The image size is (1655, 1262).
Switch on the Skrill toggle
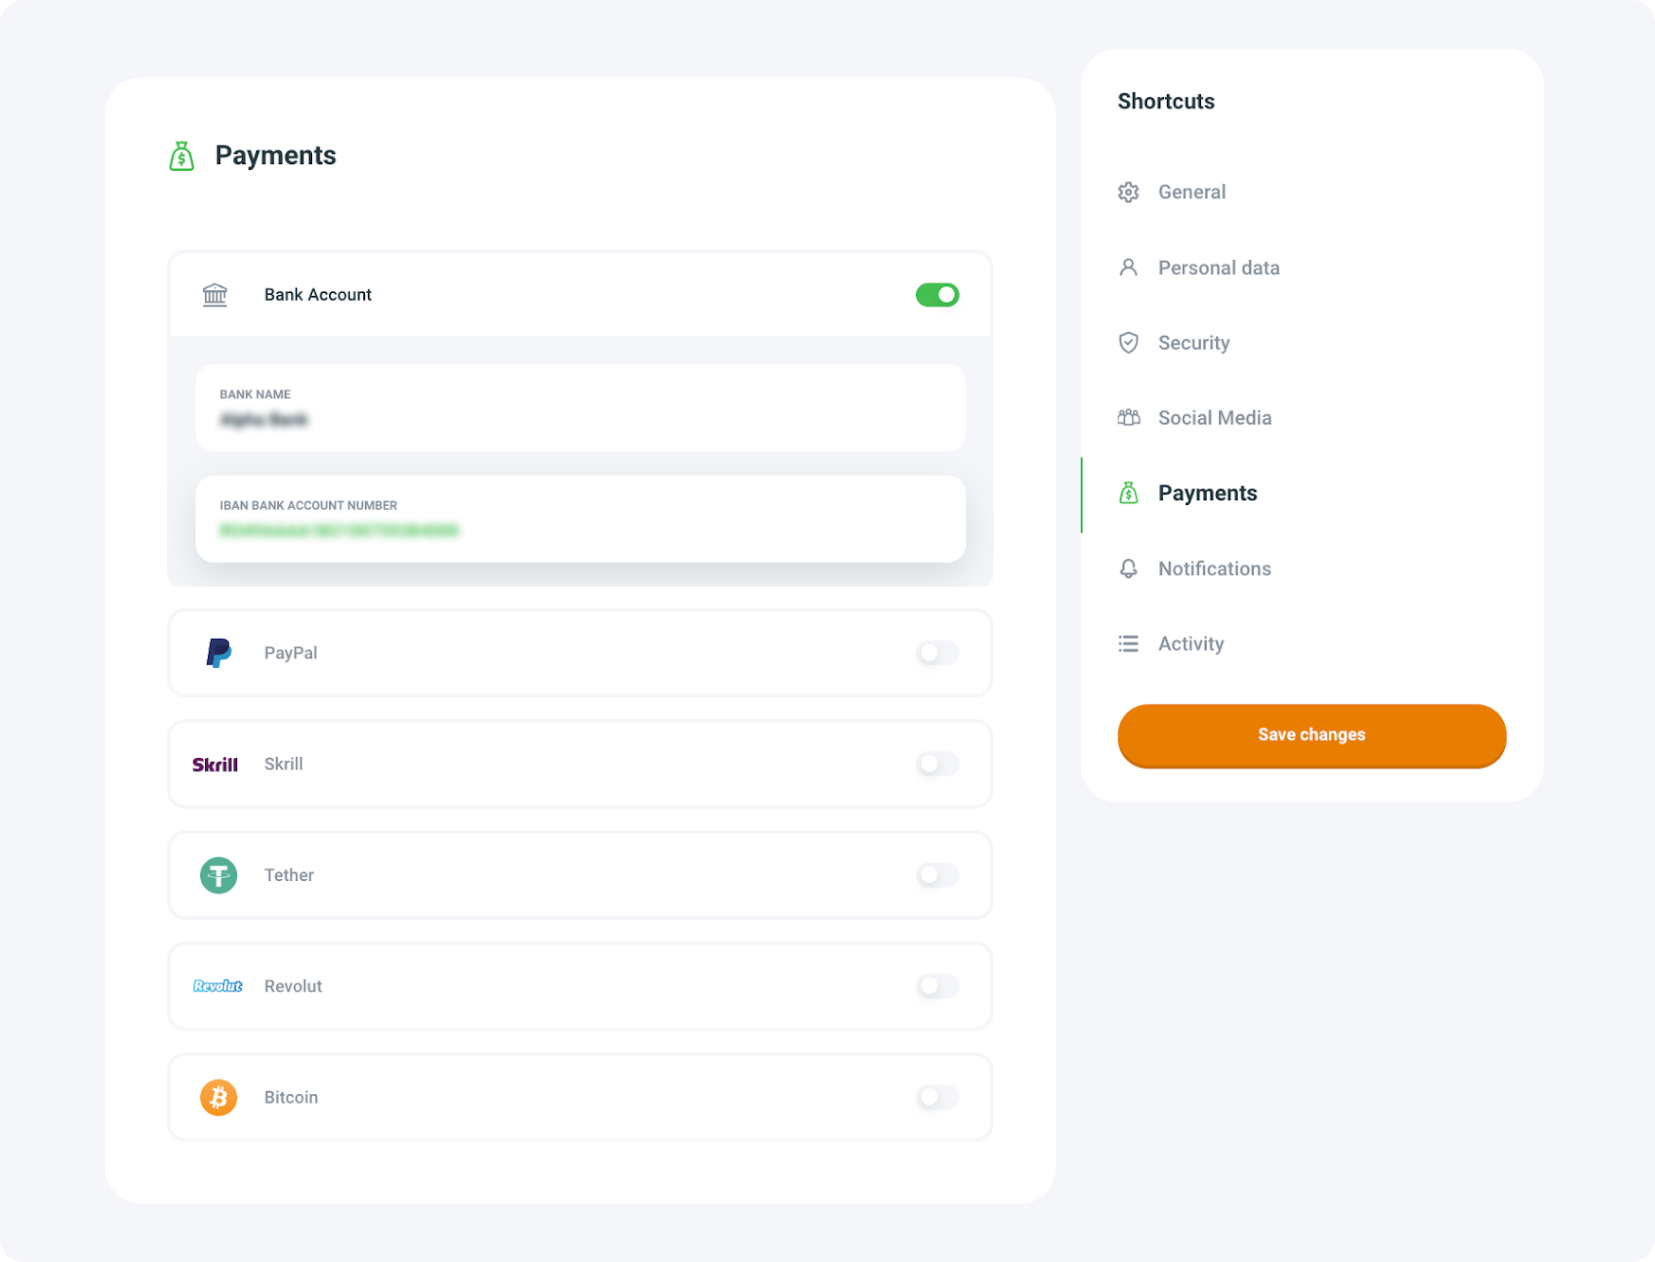click(x=937, y=765)
